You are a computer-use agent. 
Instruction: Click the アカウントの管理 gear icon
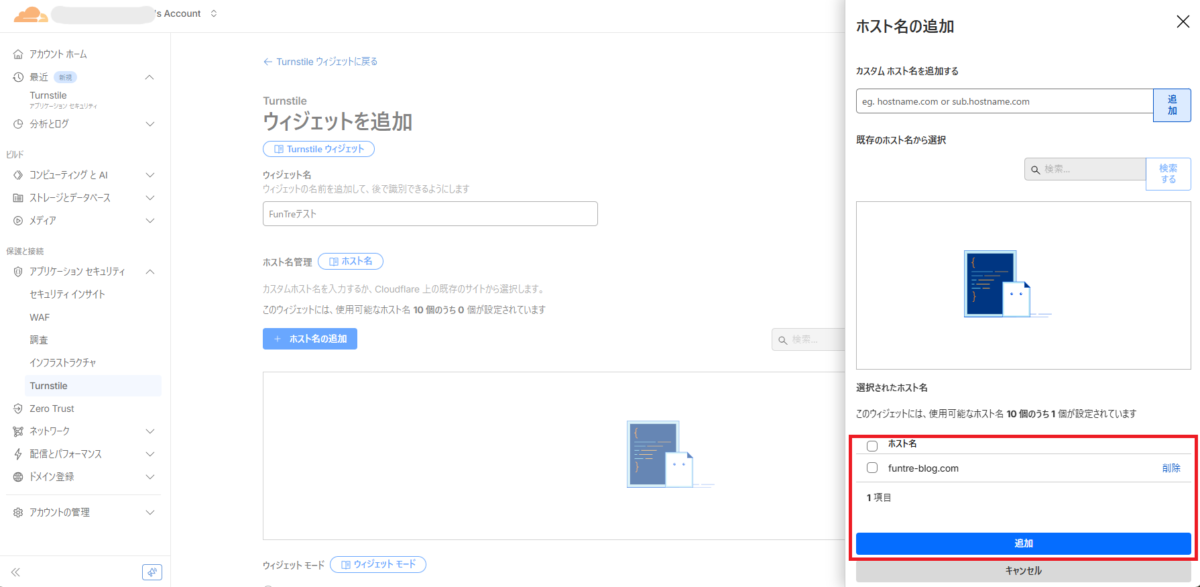pyautogui.click(x=18, y=512)
